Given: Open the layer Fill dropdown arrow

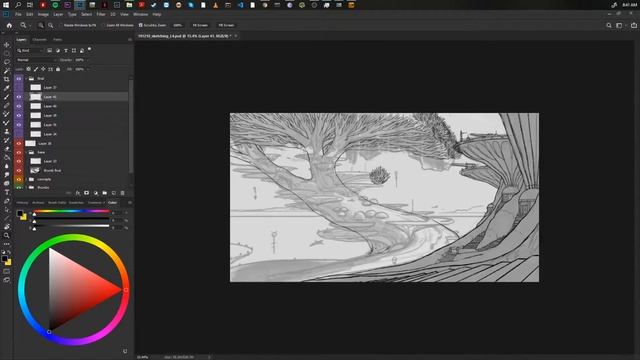Looking at the screenshot, I should 88,69.
